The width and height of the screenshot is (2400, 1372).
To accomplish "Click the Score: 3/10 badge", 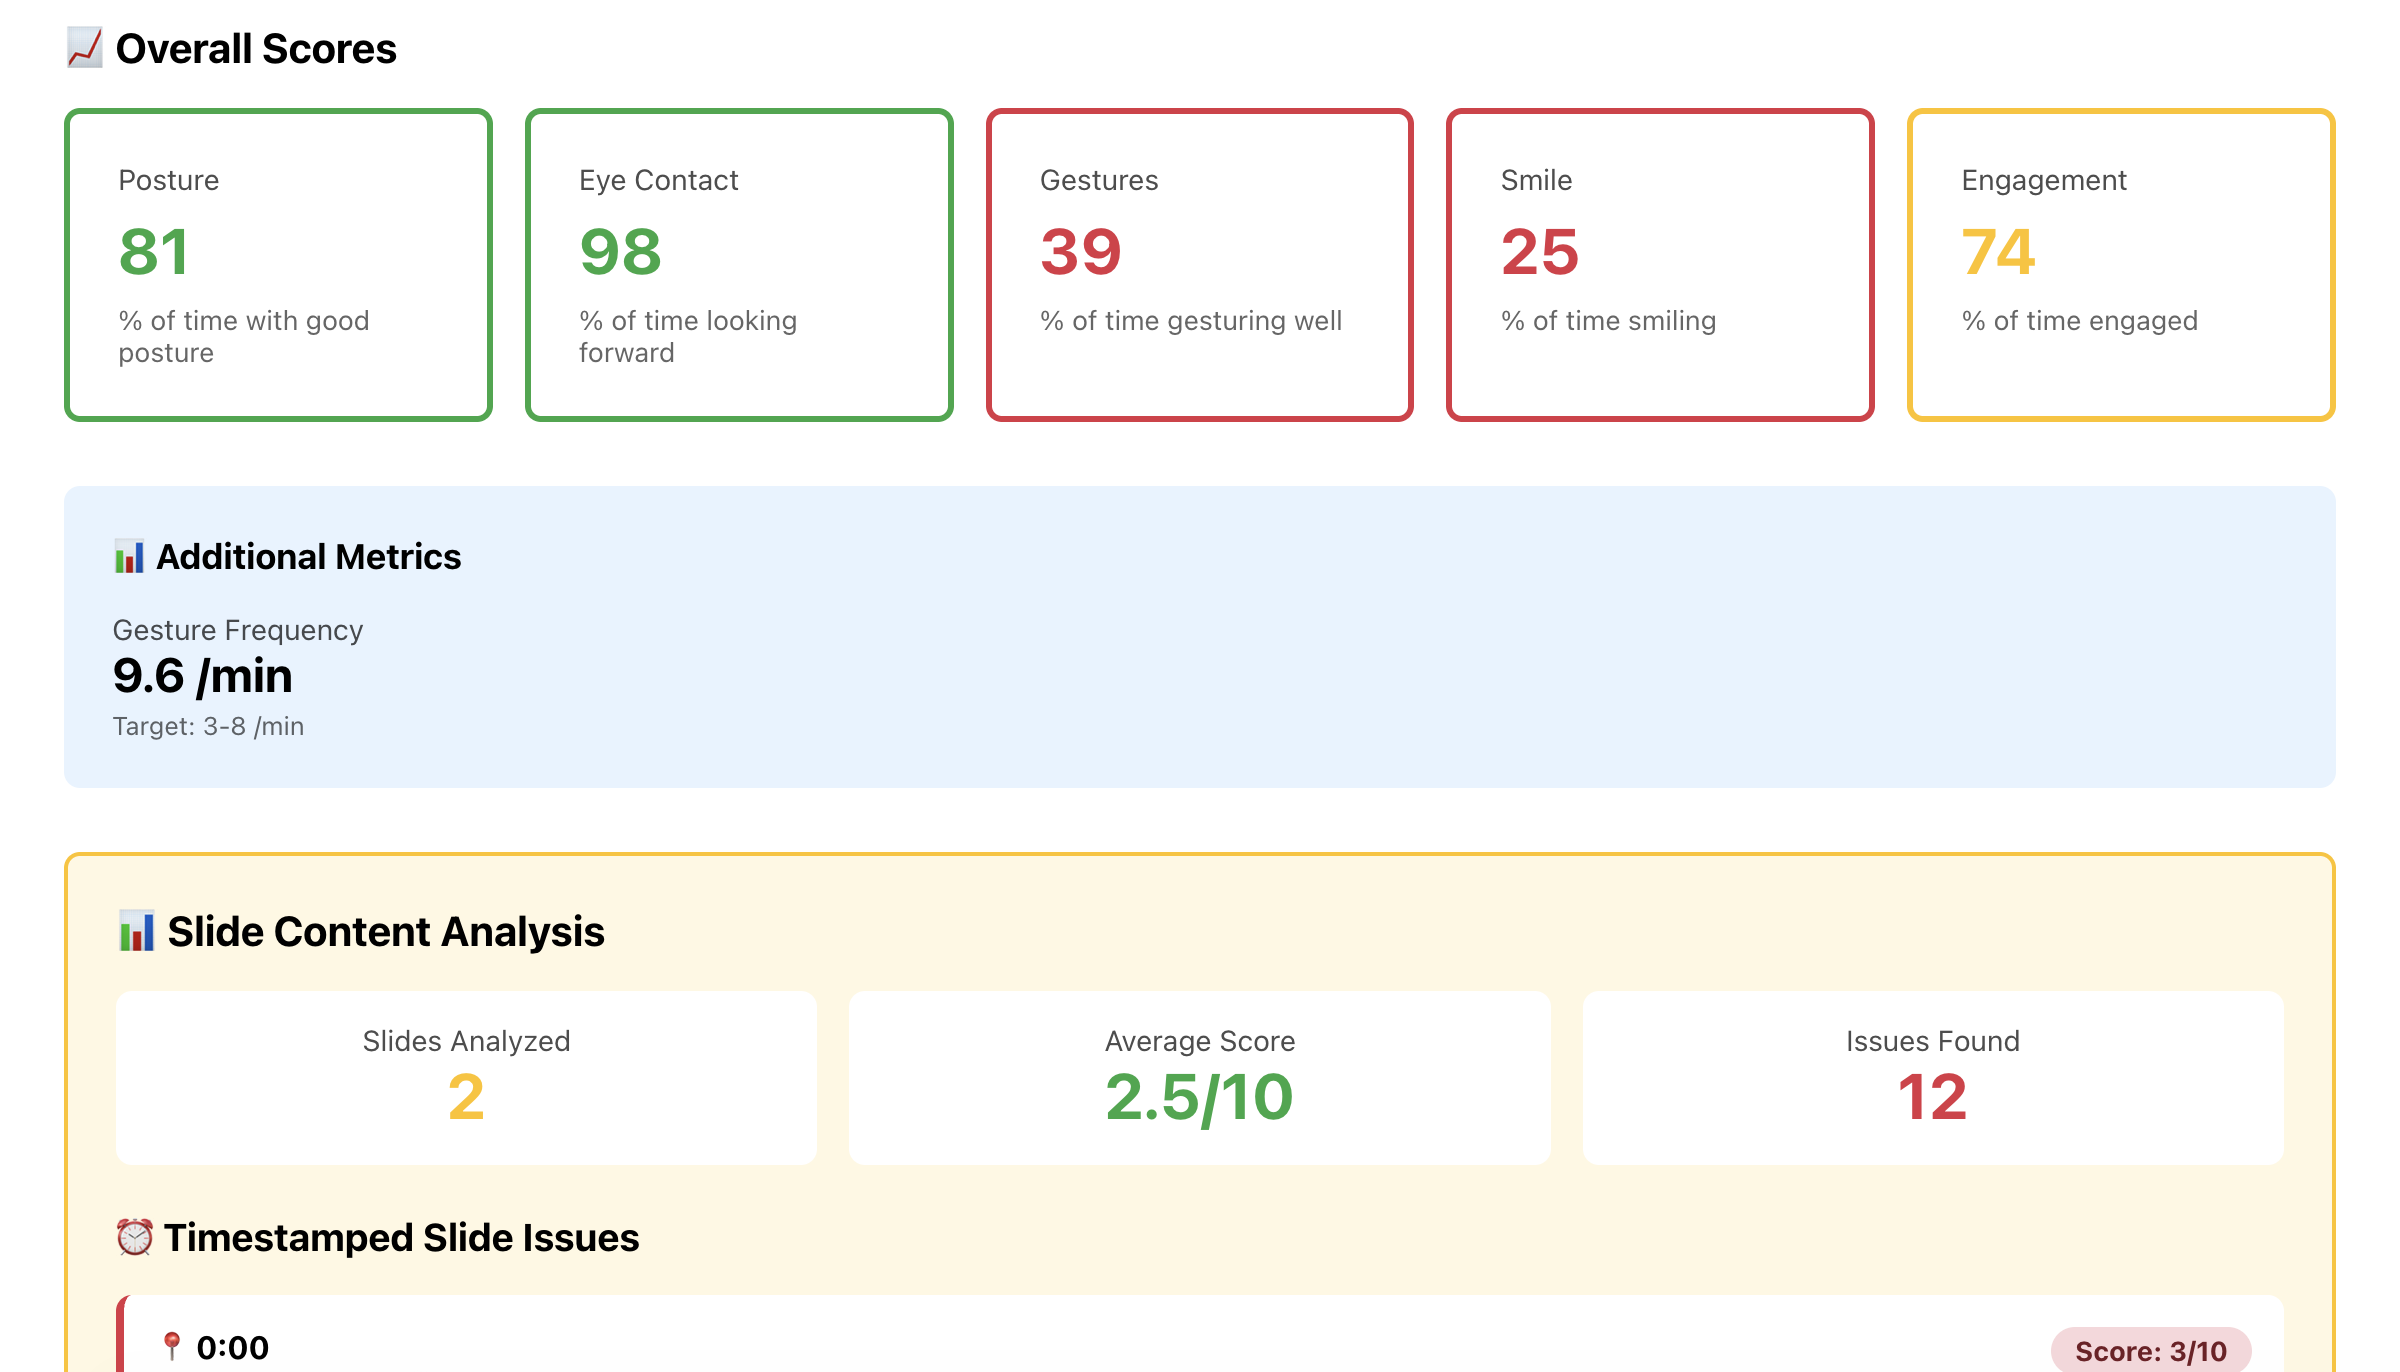I will tap(2150, 1351).
